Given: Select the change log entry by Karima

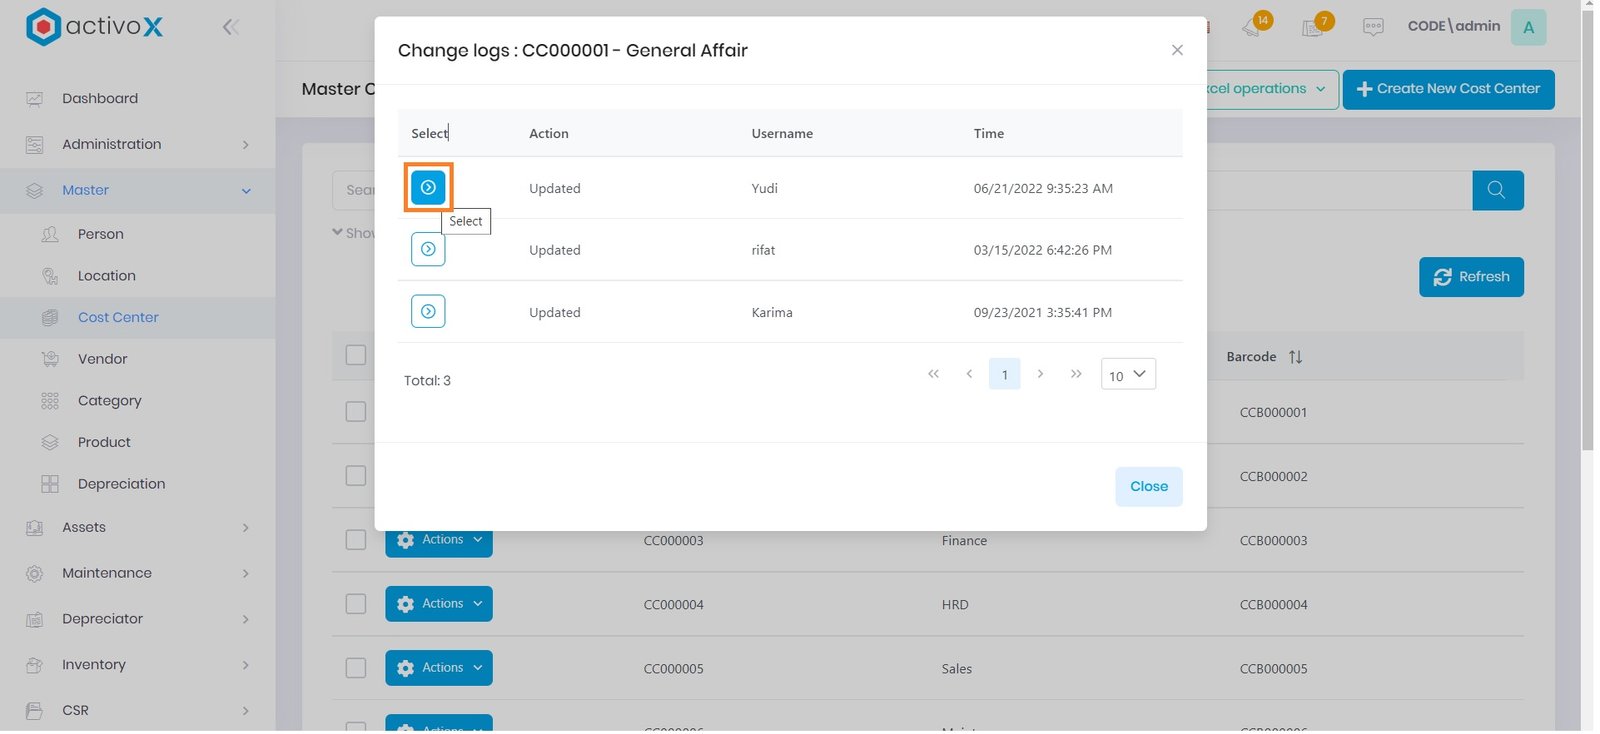Looking at the screenshot, I should click(428, 312).
